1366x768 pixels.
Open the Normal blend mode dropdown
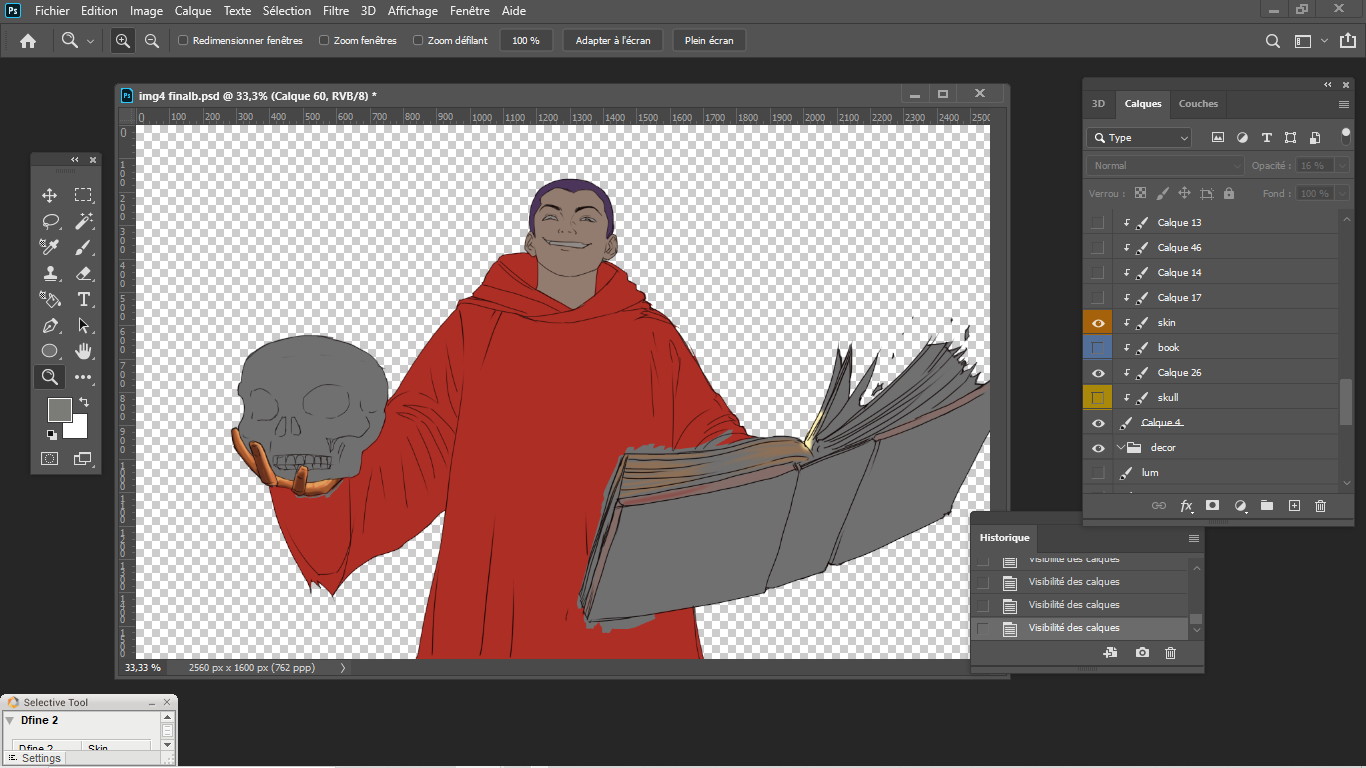1165,165
